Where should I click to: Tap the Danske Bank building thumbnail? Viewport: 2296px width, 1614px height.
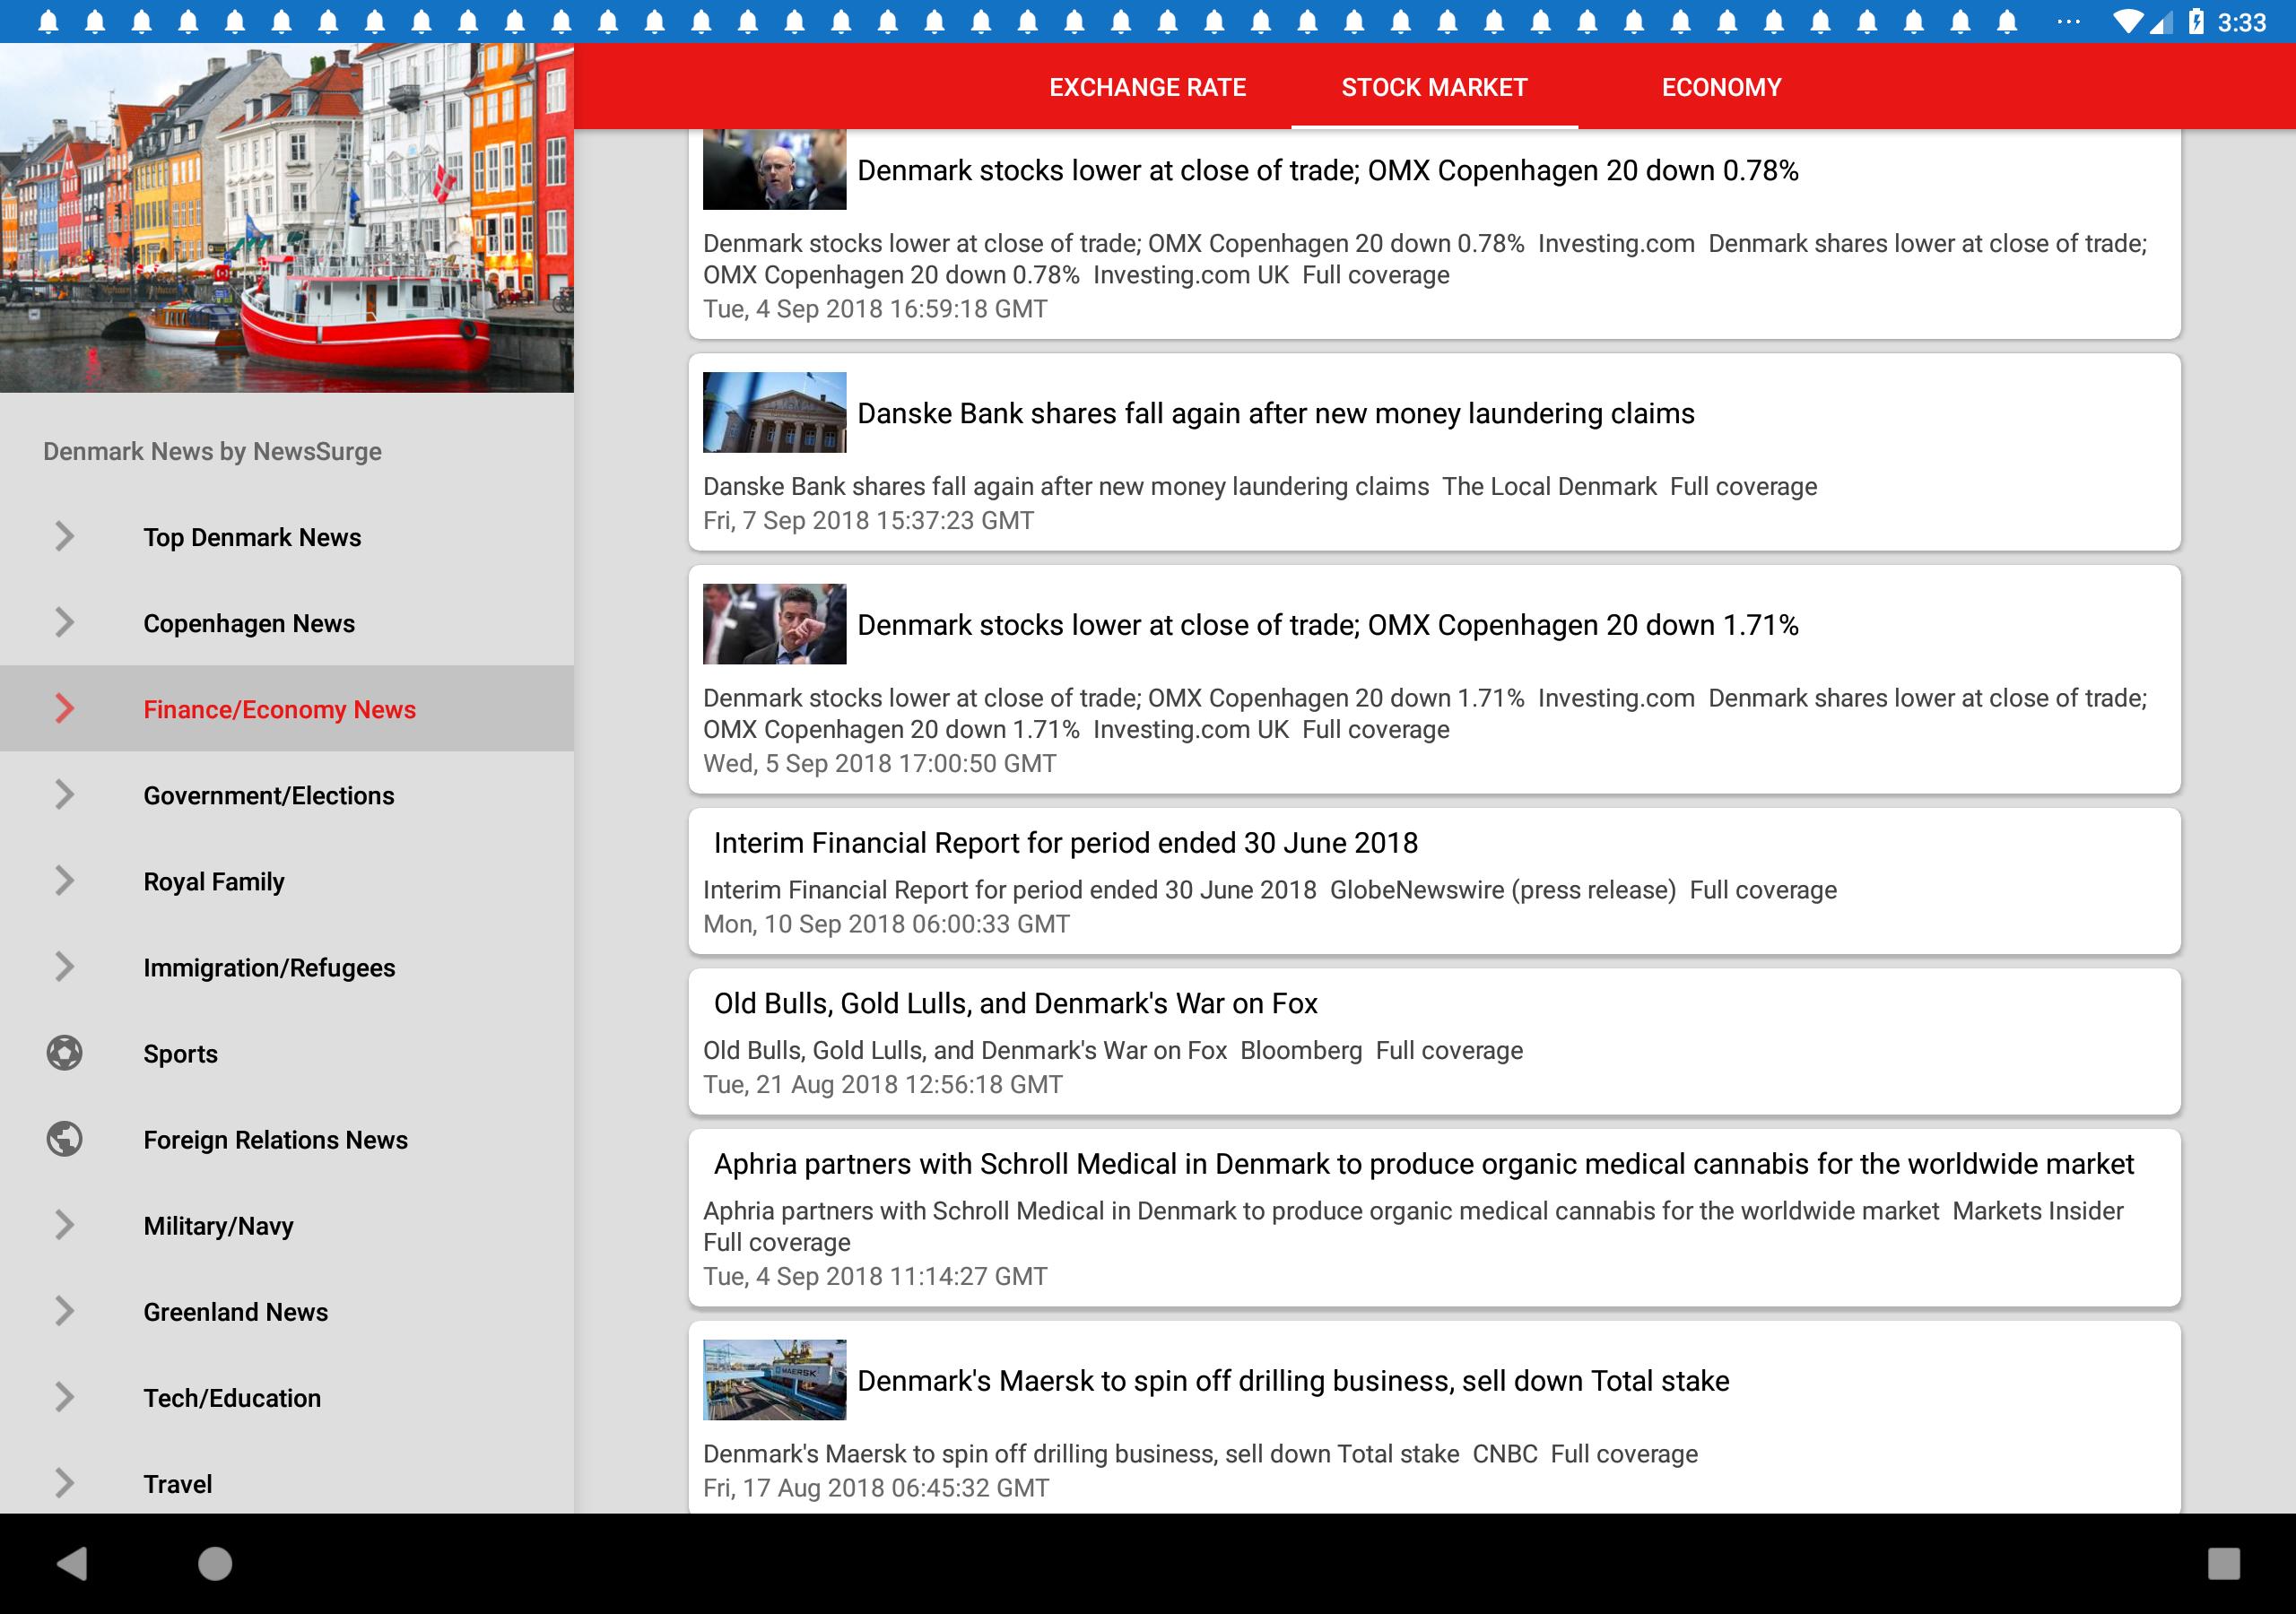pyautogui.click(x=774, y=412)
